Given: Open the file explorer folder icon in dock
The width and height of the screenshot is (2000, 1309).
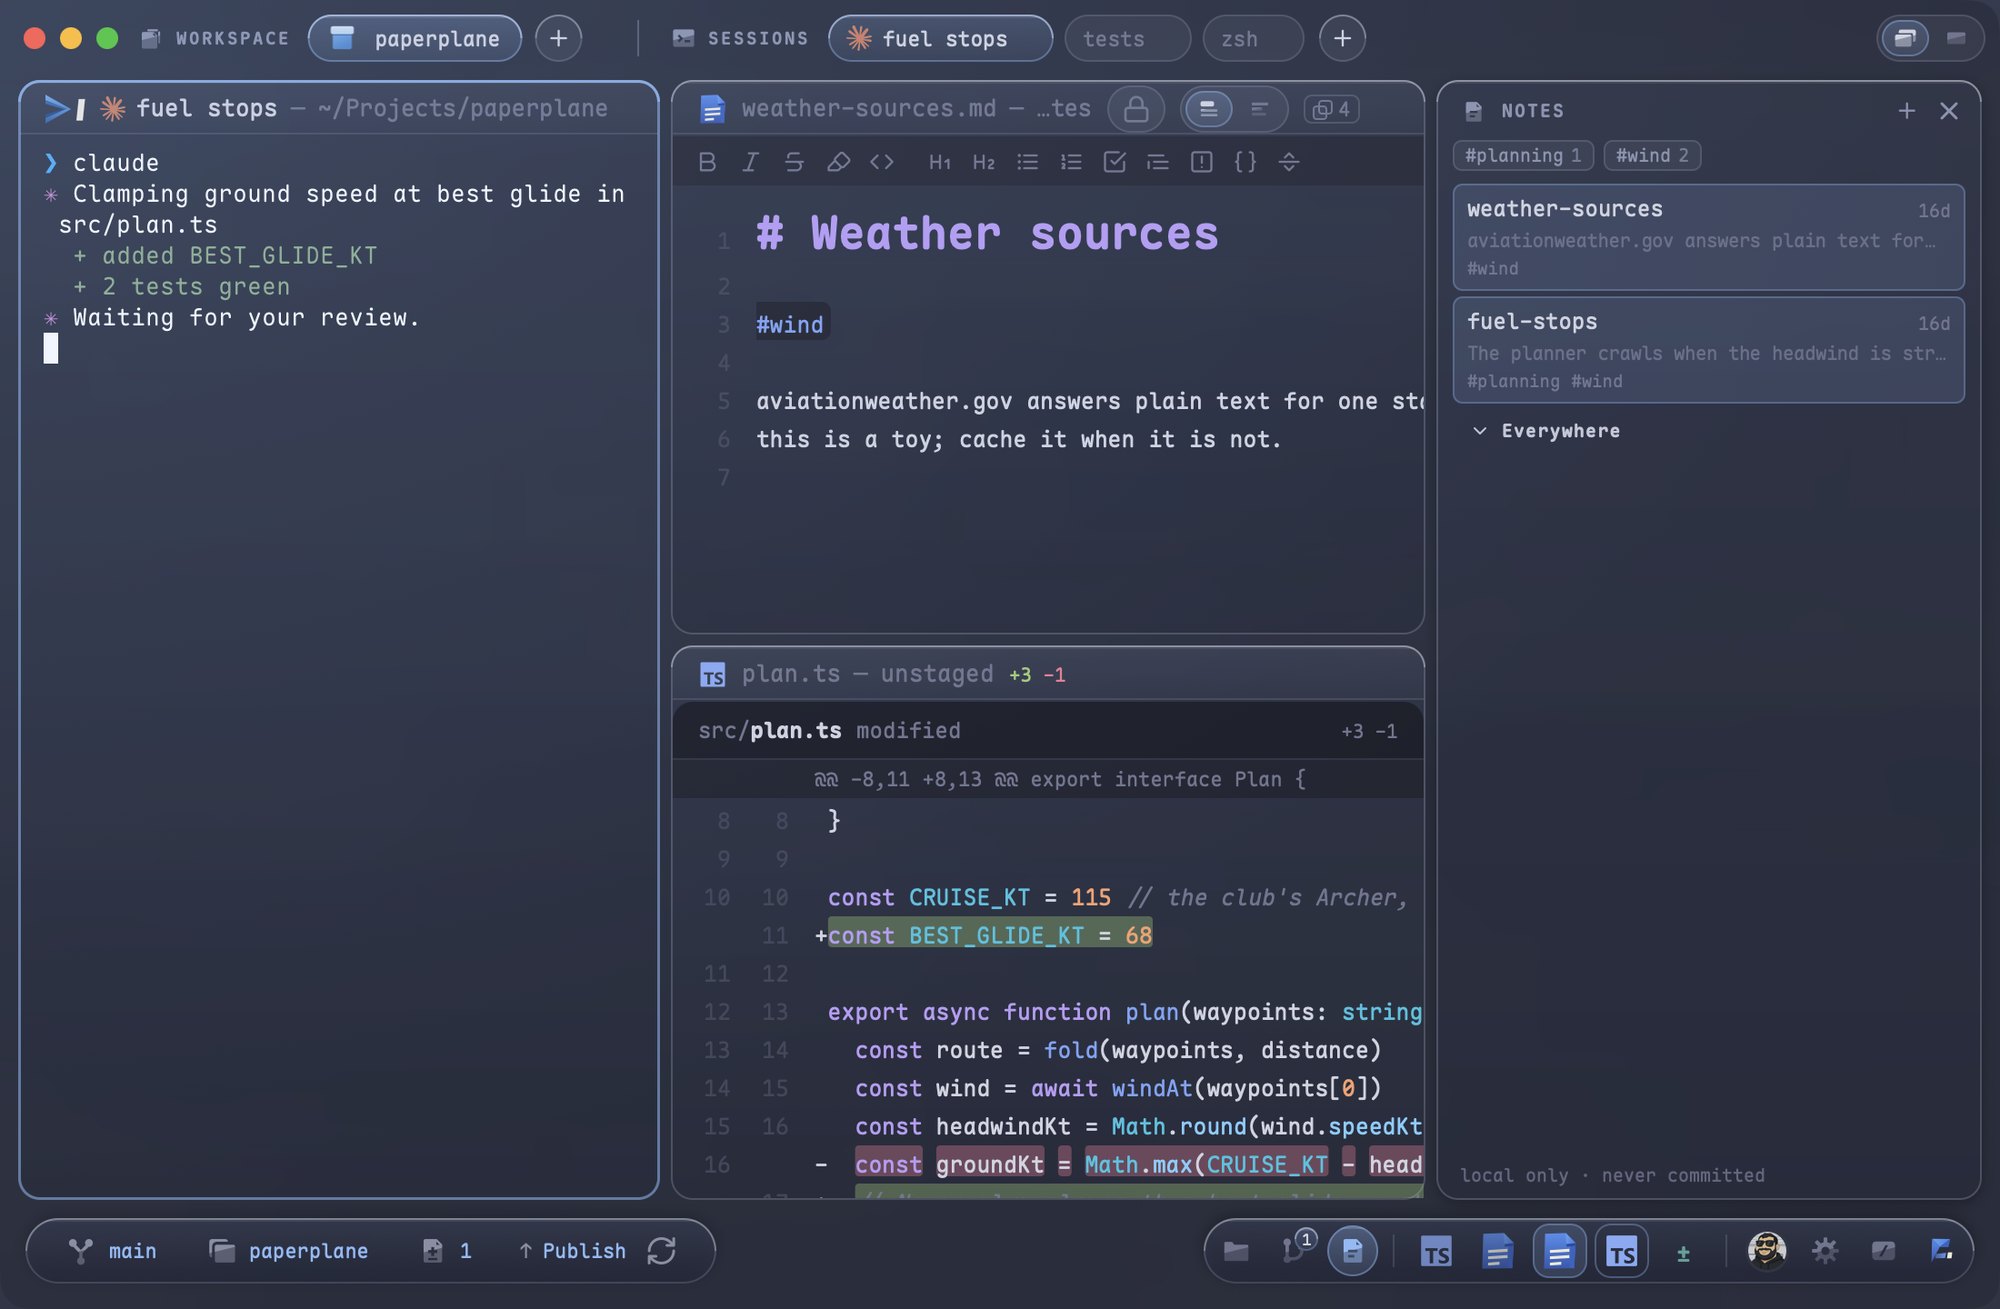Looking at the screenshot, I should click(x=1236, y=1251).
